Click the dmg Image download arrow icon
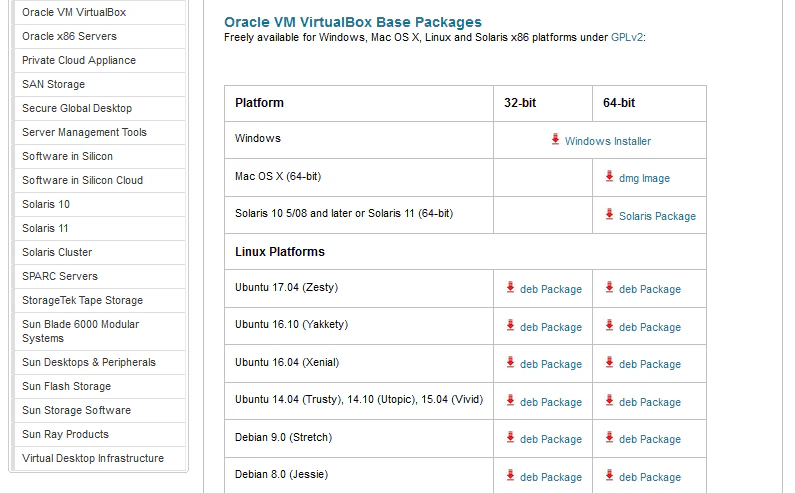Image resolution: width=795 pixels, height=493 pixels. [609, 176]
